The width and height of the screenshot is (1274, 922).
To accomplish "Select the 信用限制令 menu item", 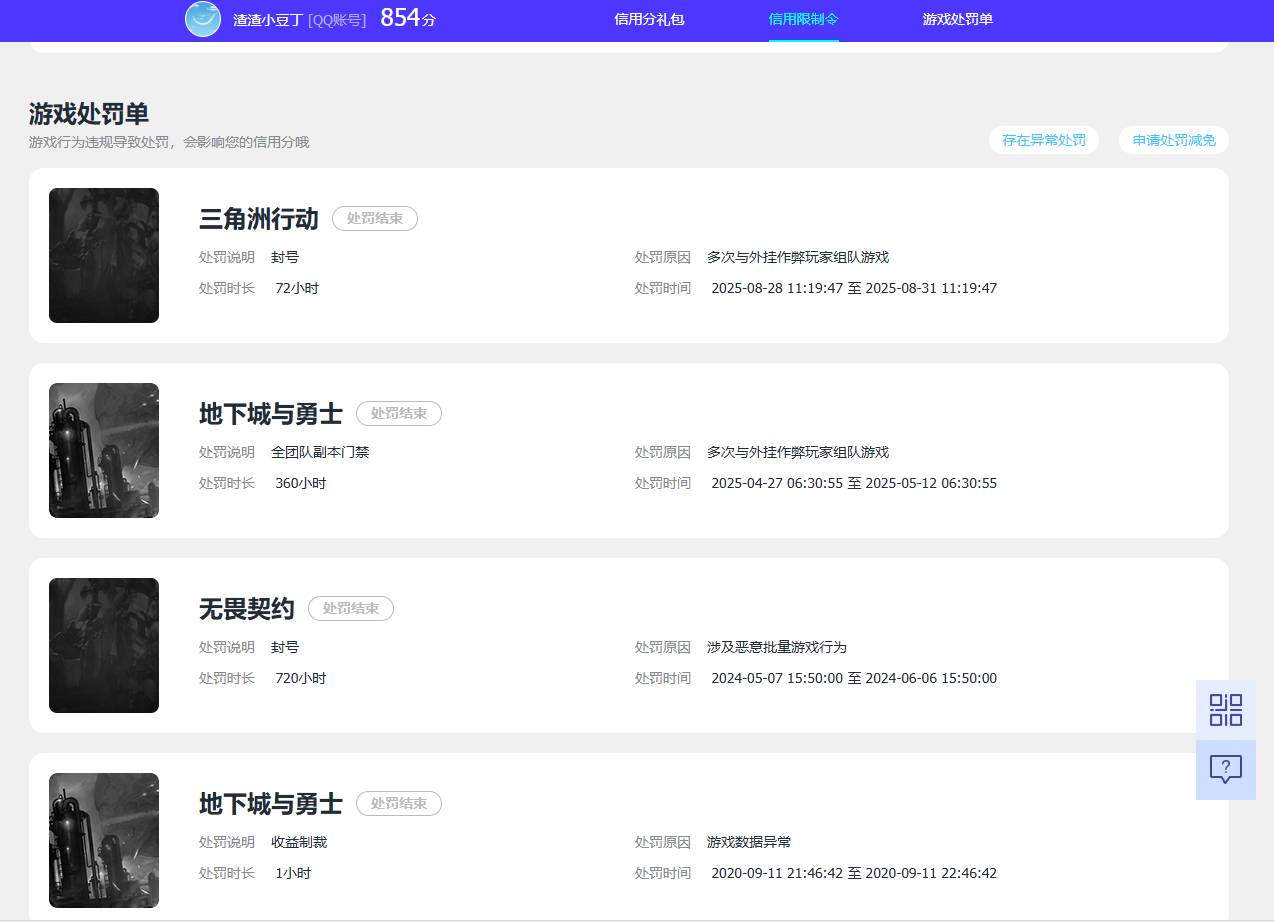I will point(803,19).
